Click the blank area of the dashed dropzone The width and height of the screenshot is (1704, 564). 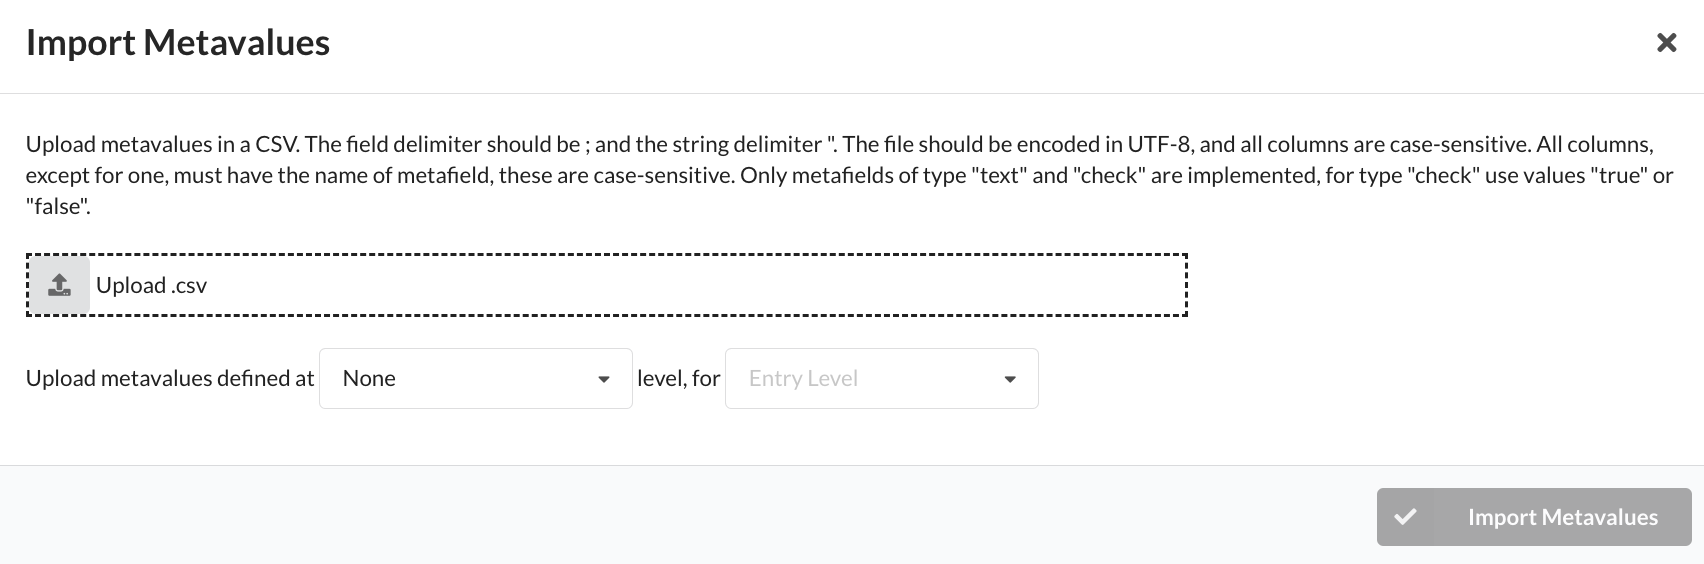coord(700,285)
